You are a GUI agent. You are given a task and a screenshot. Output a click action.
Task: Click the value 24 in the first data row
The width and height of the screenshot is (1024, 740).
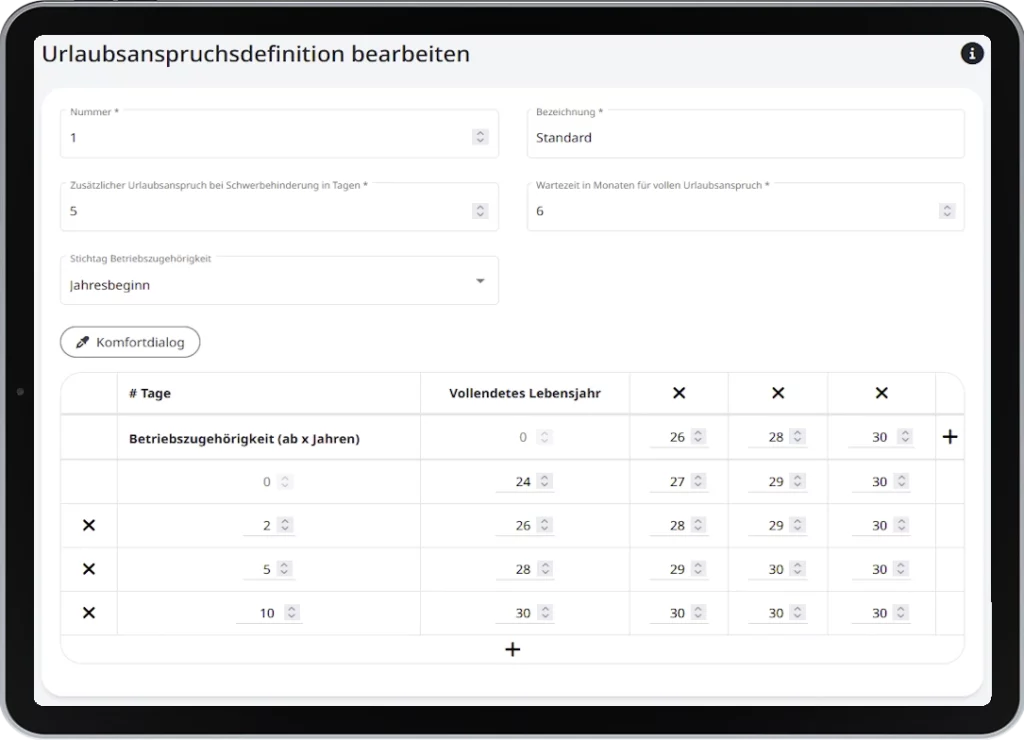(x=522, y=482)
